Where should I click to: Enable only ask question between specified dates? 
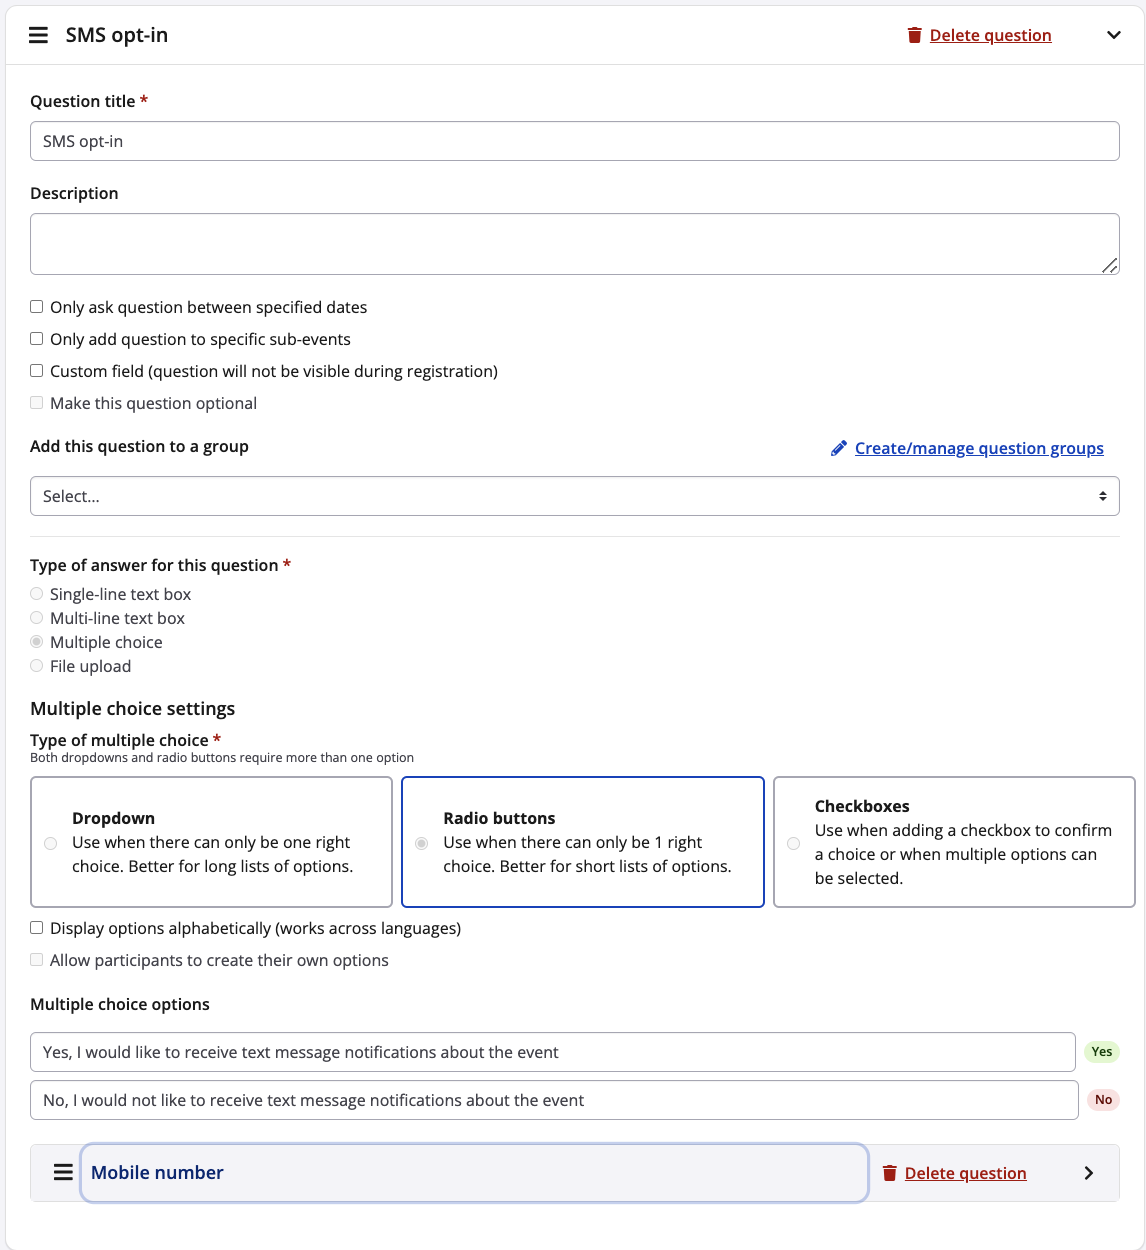tap(37, 307)
